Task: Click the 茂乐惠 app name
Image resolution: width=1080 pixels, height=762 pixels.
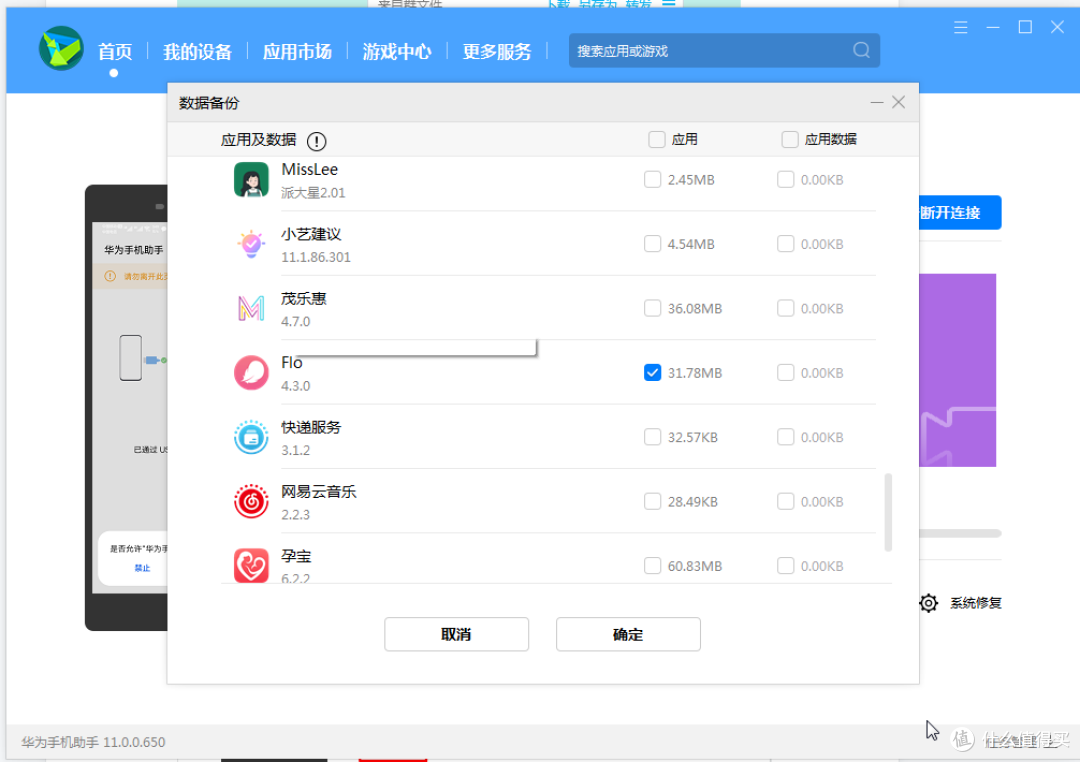Action: [304, 298]
